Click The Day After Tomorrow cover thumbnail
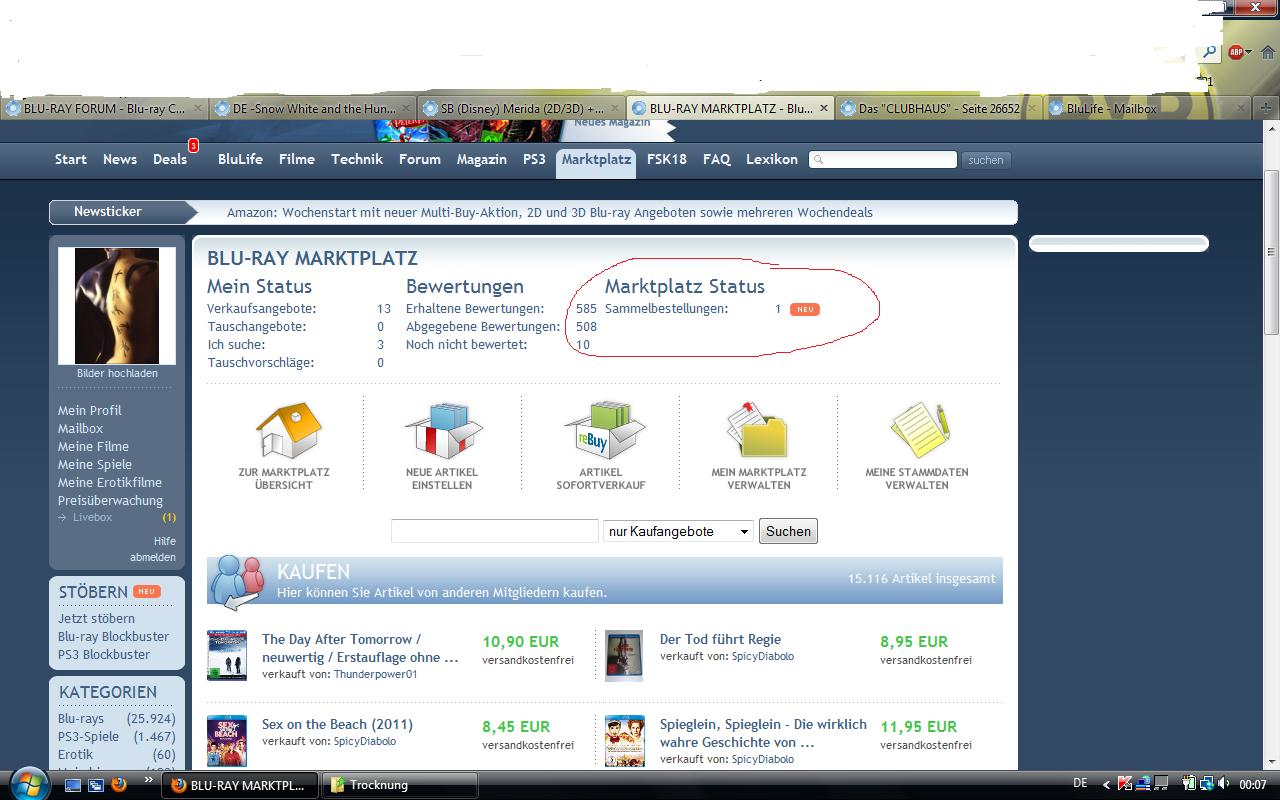 226,655
